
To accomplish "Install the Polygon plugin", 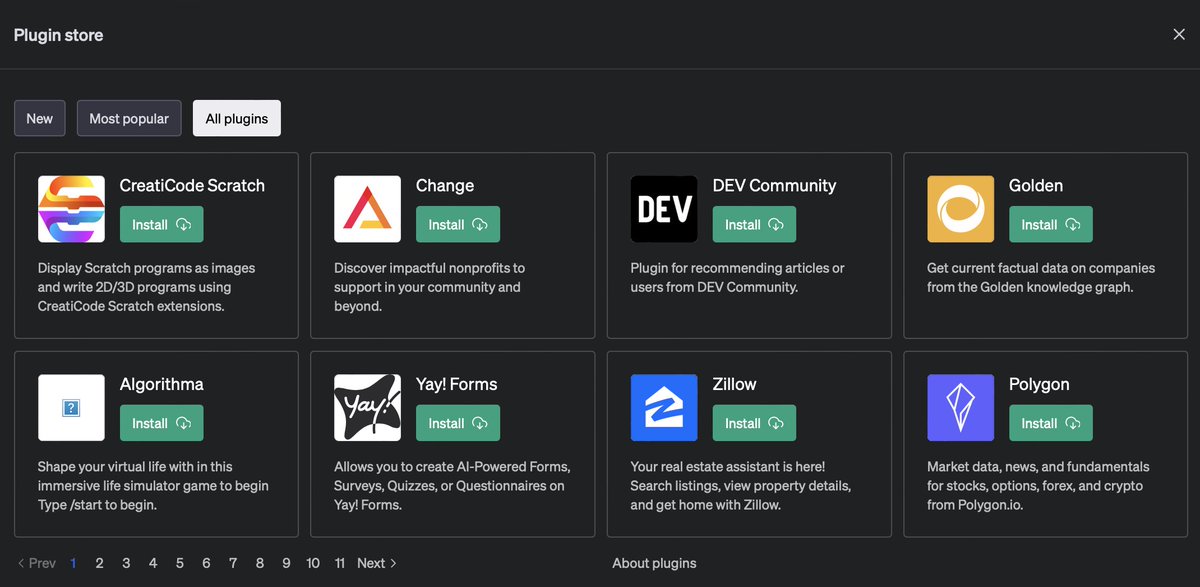I will (x=1050, y=422).
